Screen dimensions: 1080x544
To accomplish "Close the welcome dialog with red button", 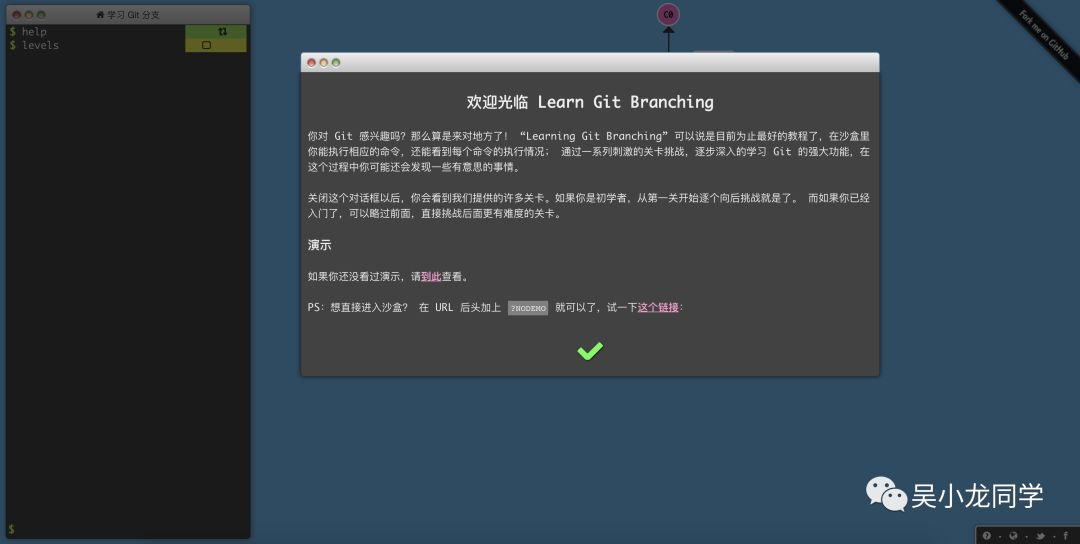I will 311,63.
